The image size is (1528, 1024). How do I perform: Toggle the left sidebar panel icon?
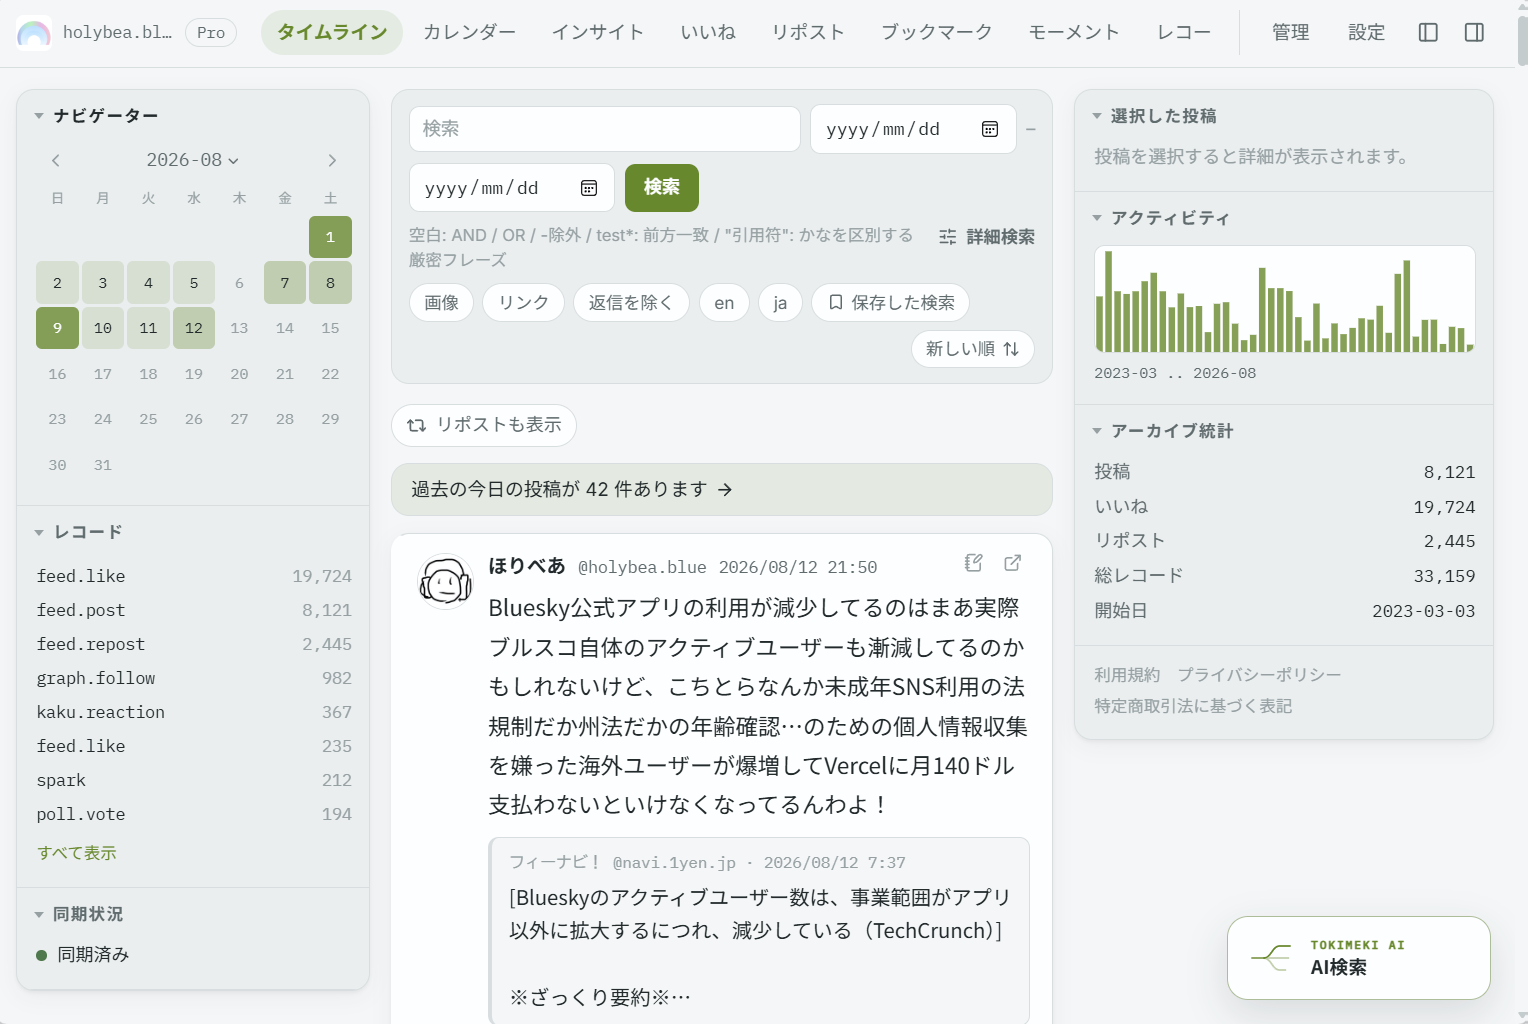[1428, 32]
